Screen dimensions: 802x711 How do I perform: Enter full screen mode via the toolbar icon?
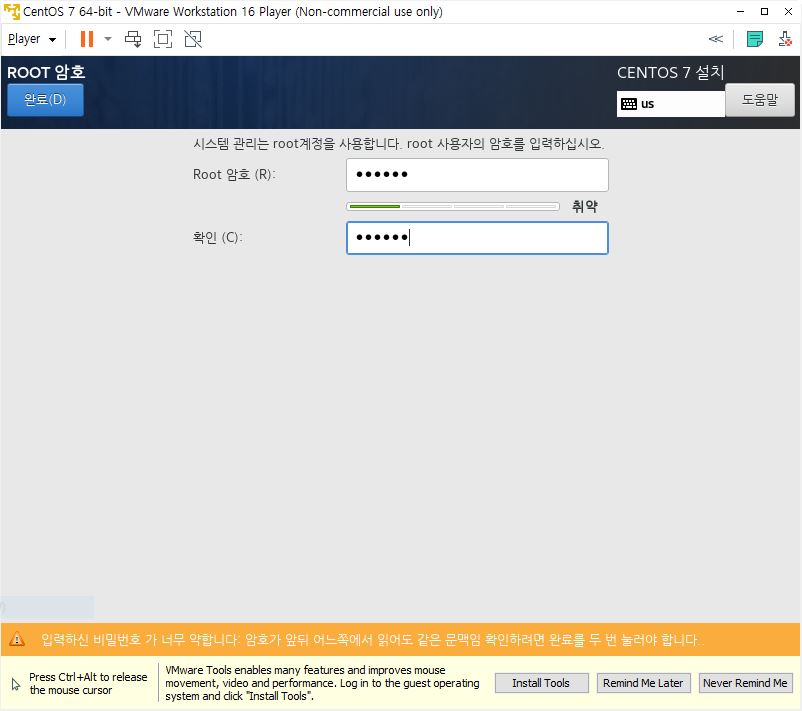(x=163, y=39)
